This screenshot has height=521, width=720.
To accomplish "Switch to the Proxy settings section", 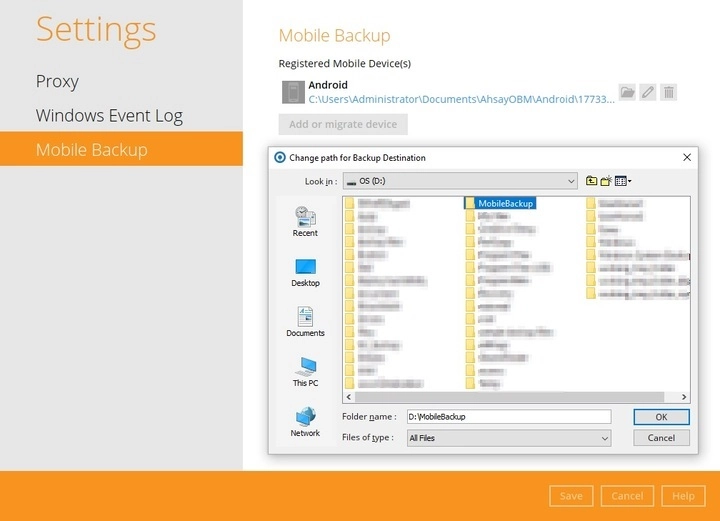I will click(57, 81).
